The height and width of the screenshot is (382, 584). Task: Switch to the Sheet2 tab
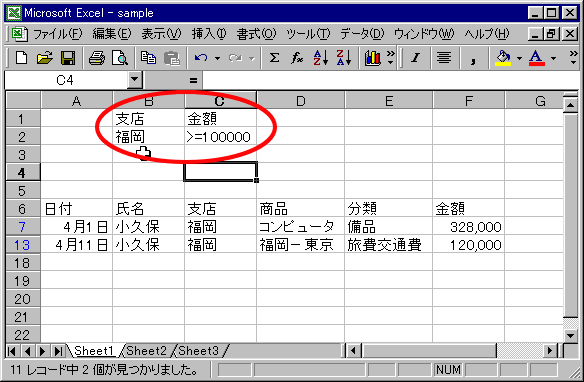[146, 351]
